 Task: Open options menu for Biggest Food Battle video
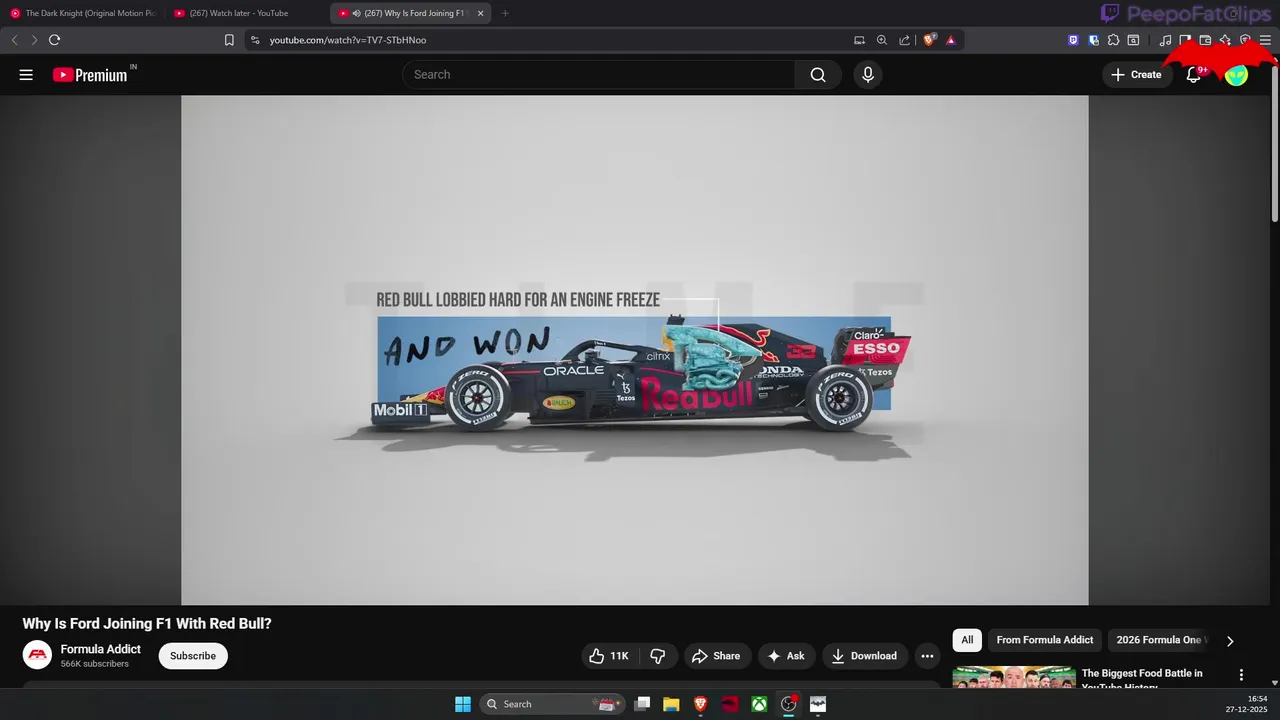[1241, 675]
